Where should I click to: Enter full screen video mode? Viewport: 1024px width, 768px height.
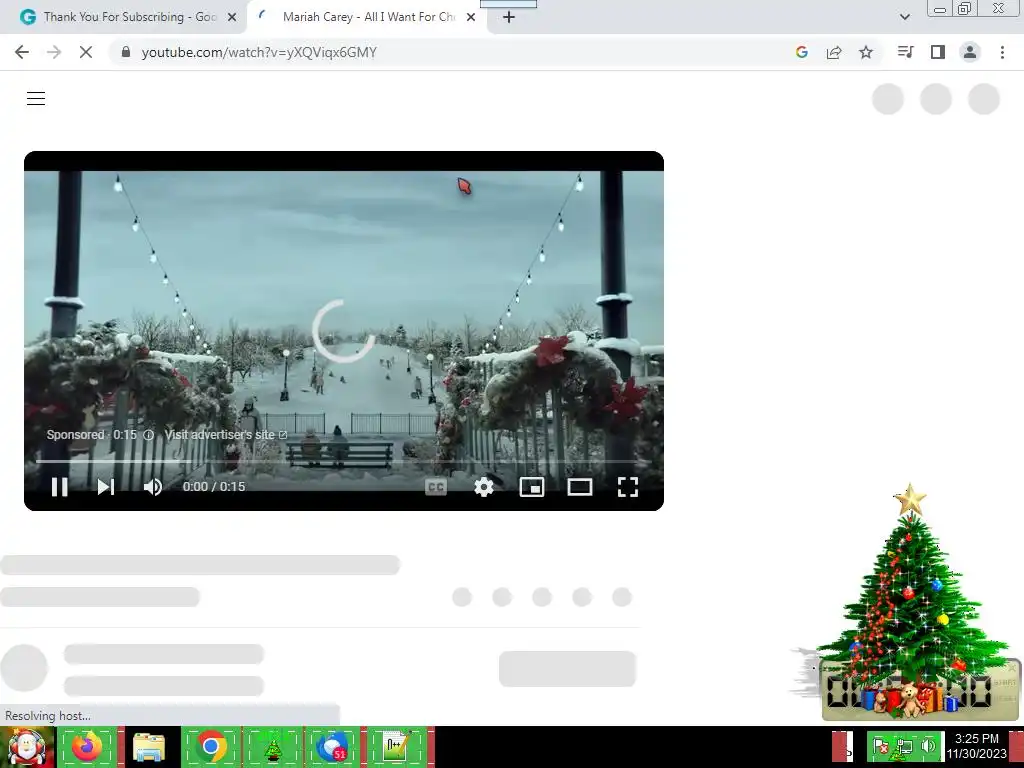[x=628, y=487]
